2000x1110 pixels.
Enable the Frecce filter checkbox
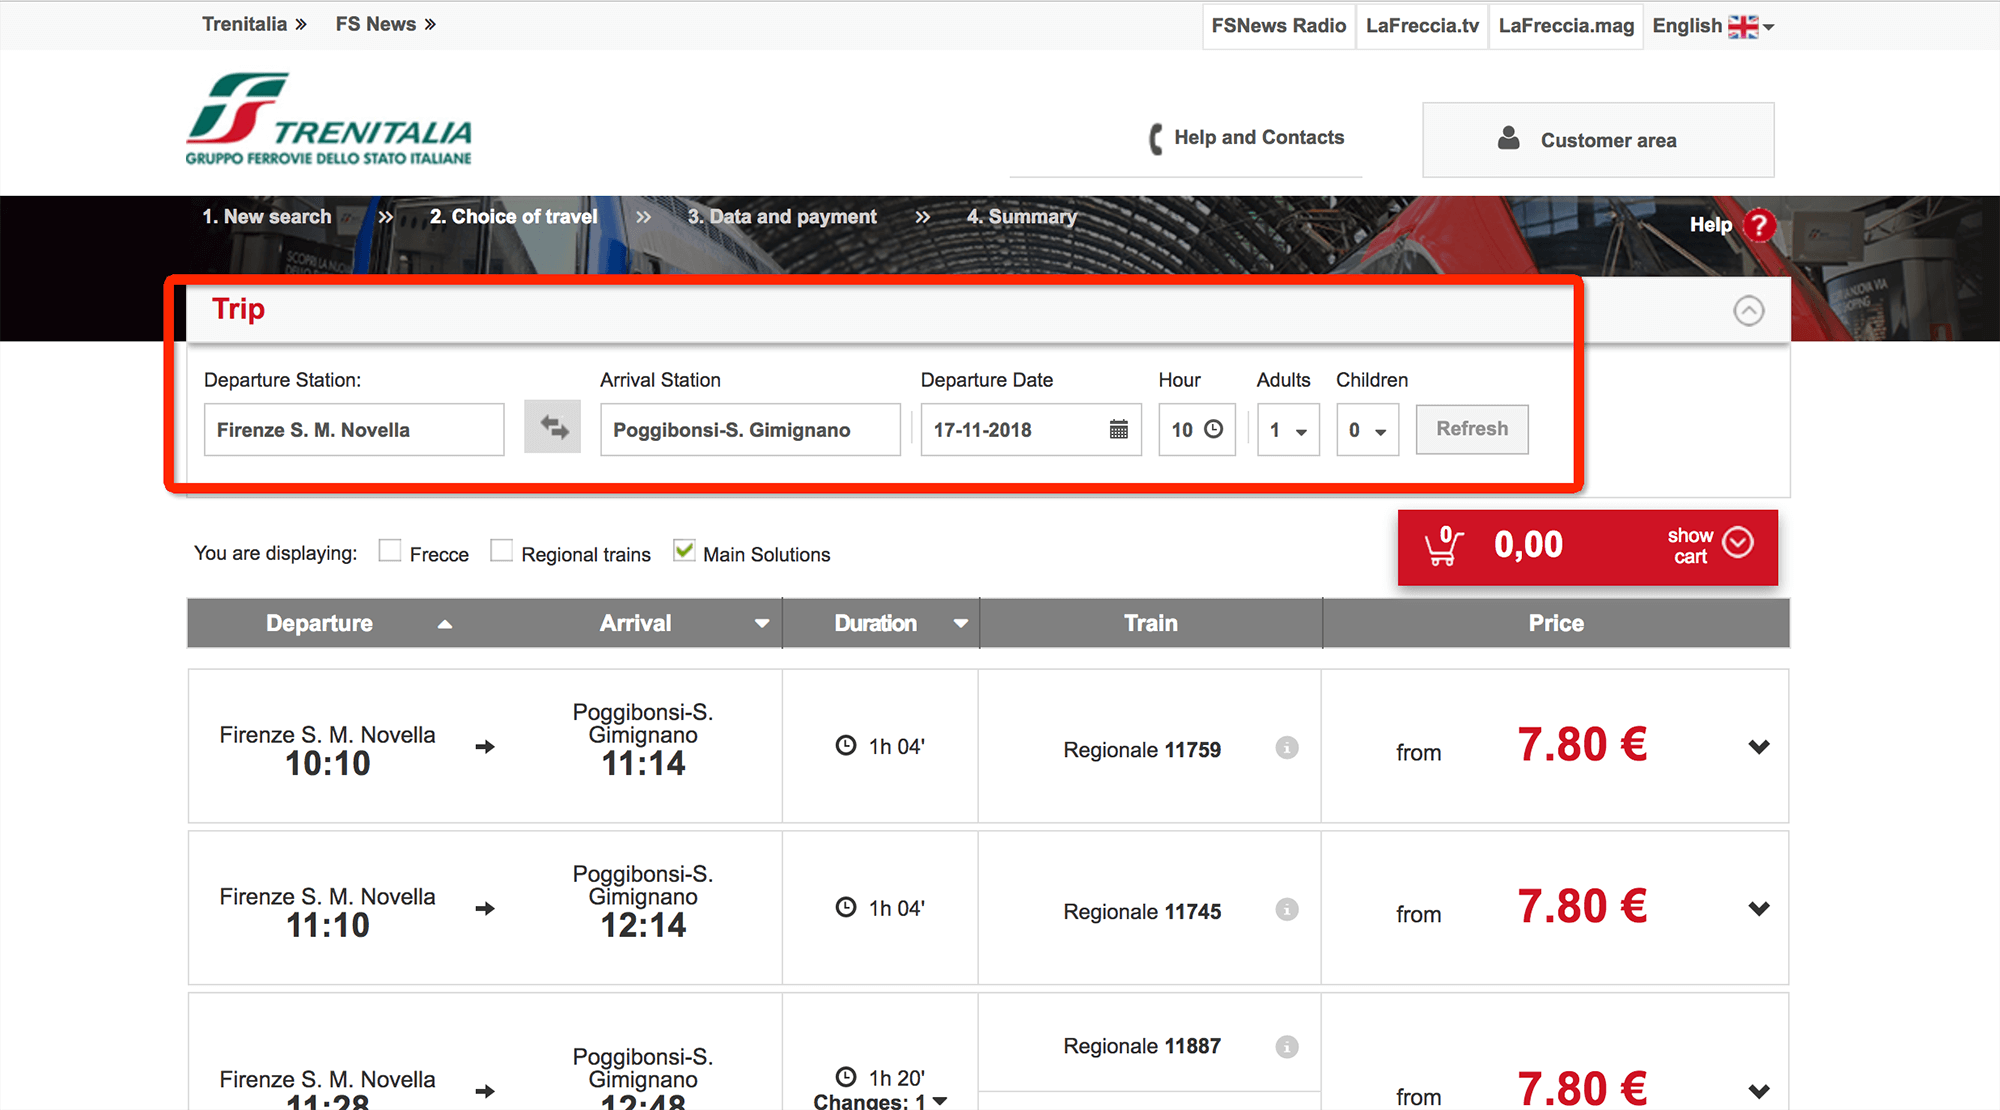coord(390,551)
